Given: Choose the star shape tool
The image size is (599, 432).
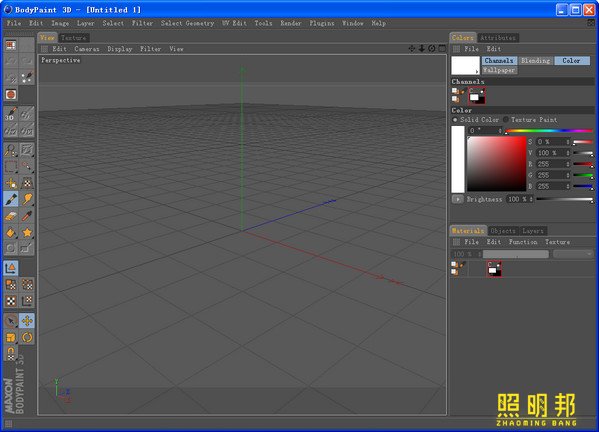Looking at the screenshot, I should click(x=27, y=233).
